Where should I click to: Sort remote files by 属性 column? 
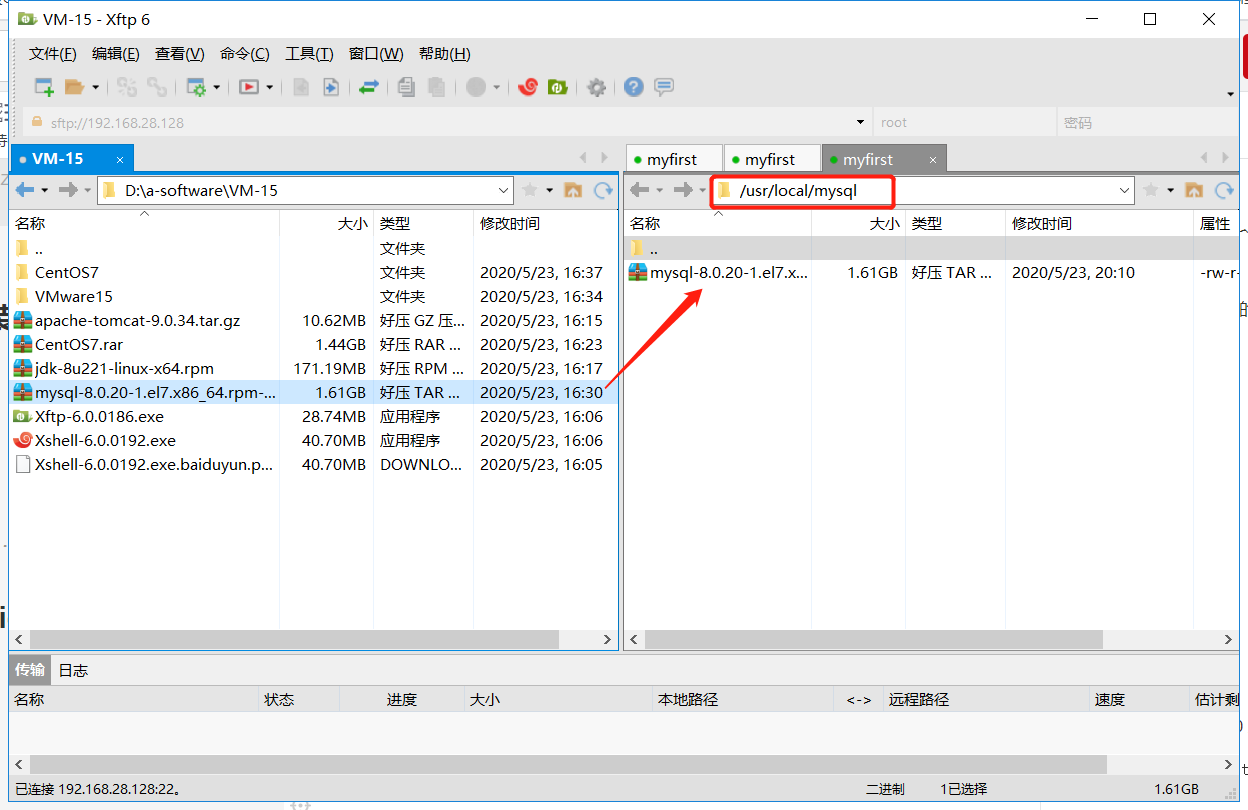tap(1216, 224)
